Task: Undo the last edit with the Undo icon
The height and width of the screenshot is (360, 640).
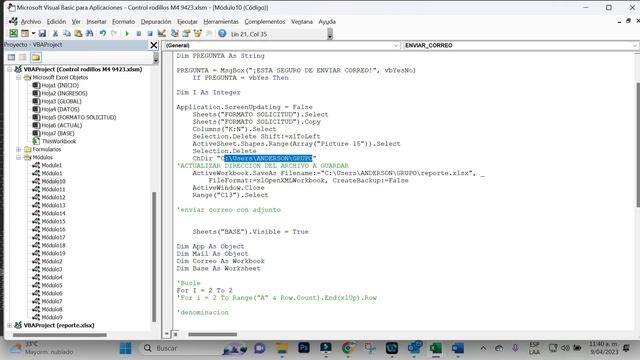Action: [x=103, y=33]
